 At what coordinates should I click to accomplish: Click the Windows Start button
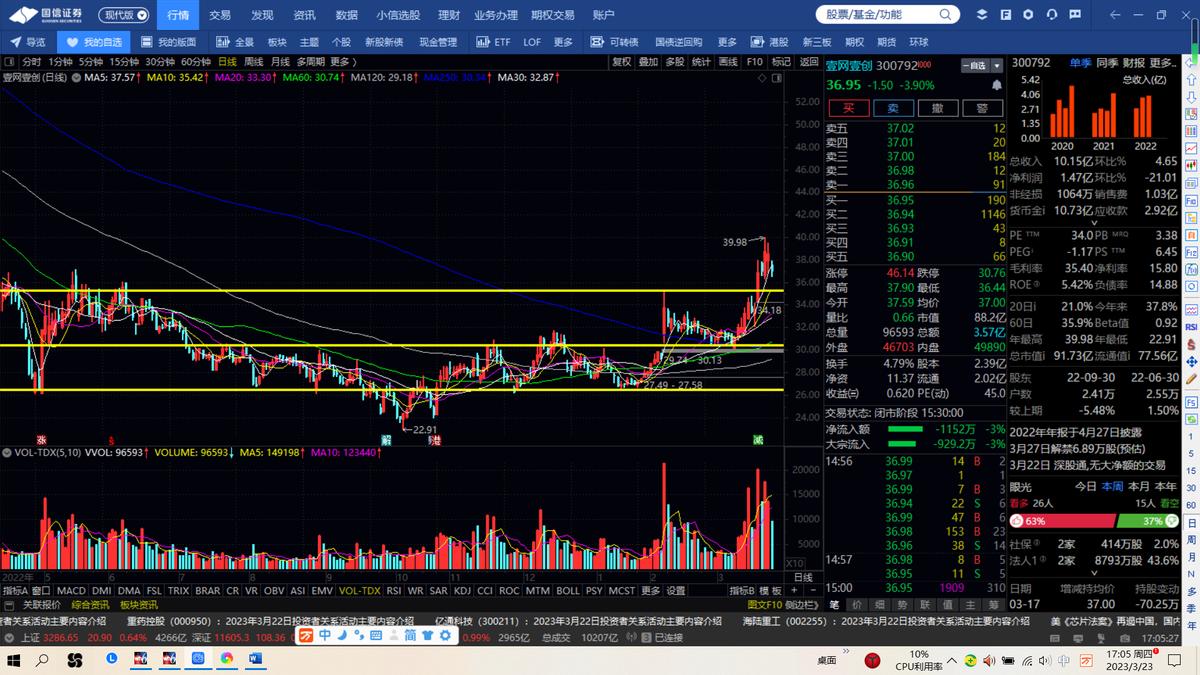click(15, 660)
